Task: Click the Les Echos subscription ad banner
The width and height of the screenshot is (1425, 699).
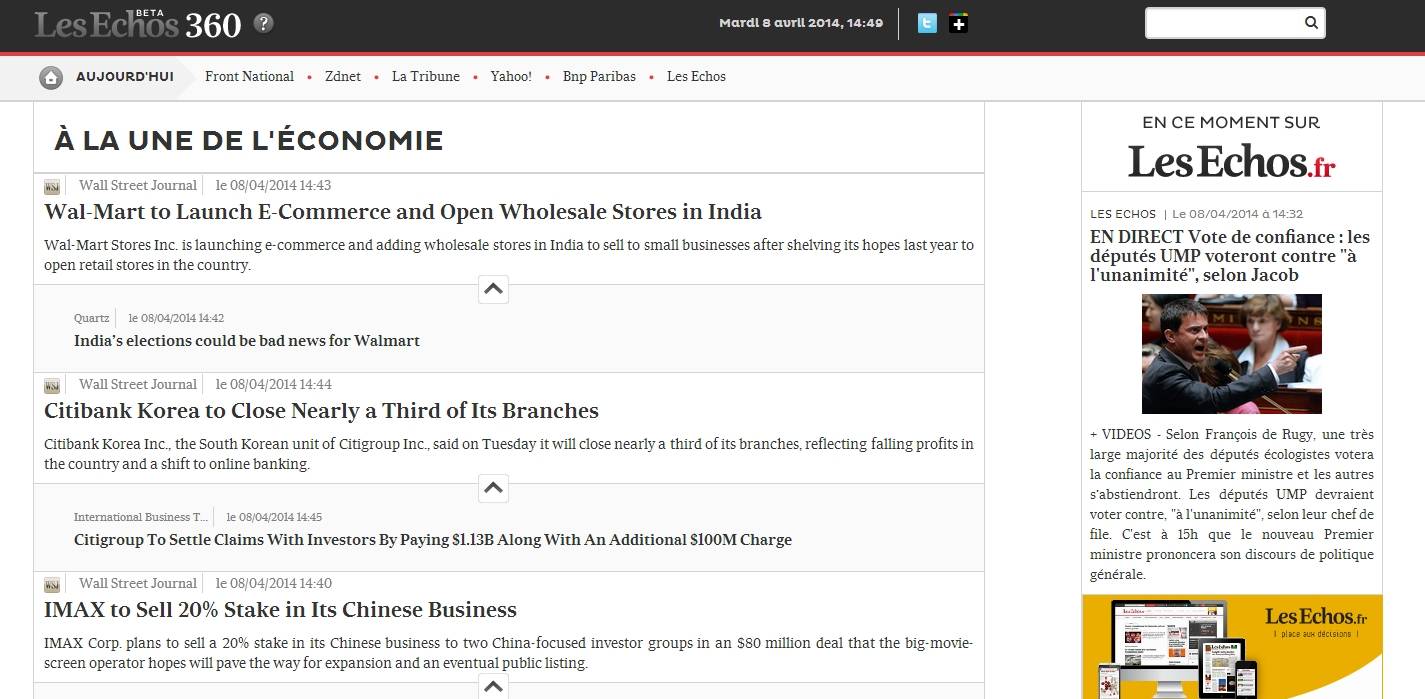Action: (1231, 647)
